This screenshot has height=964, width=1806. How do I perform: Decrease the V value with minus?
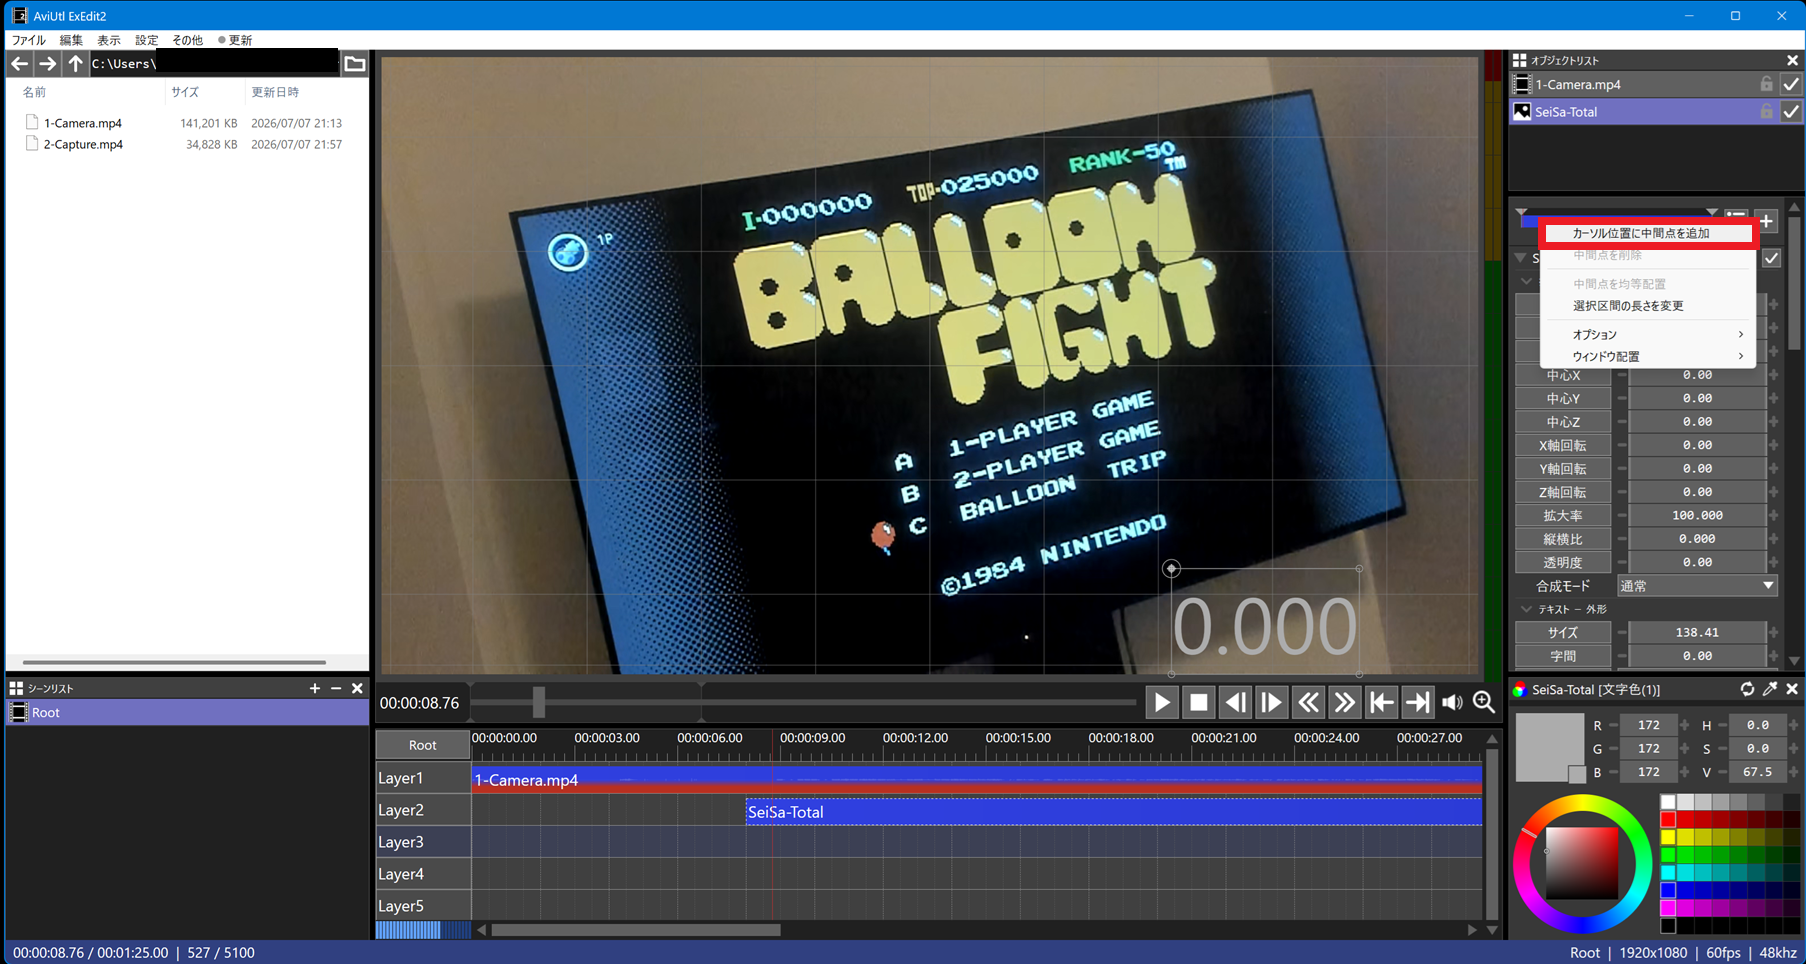(x=1725, y=772)
